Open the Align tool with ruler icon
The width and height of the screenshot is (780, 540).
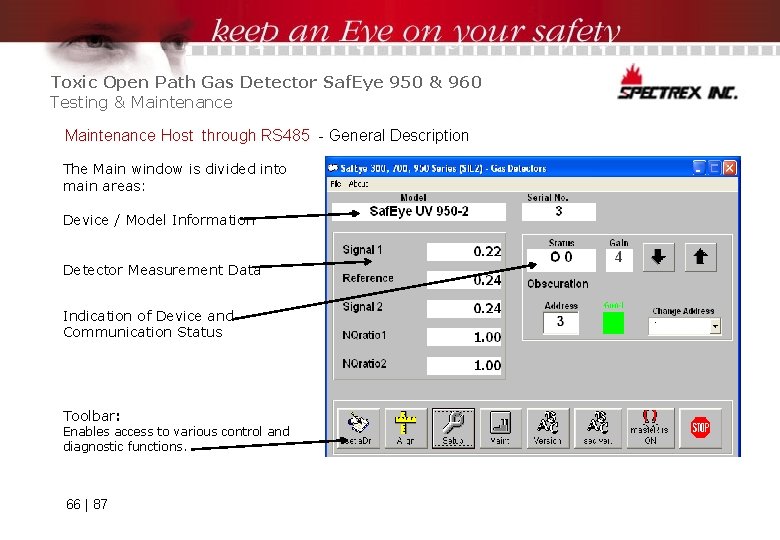pyautogui.click(x=406, y=428)
